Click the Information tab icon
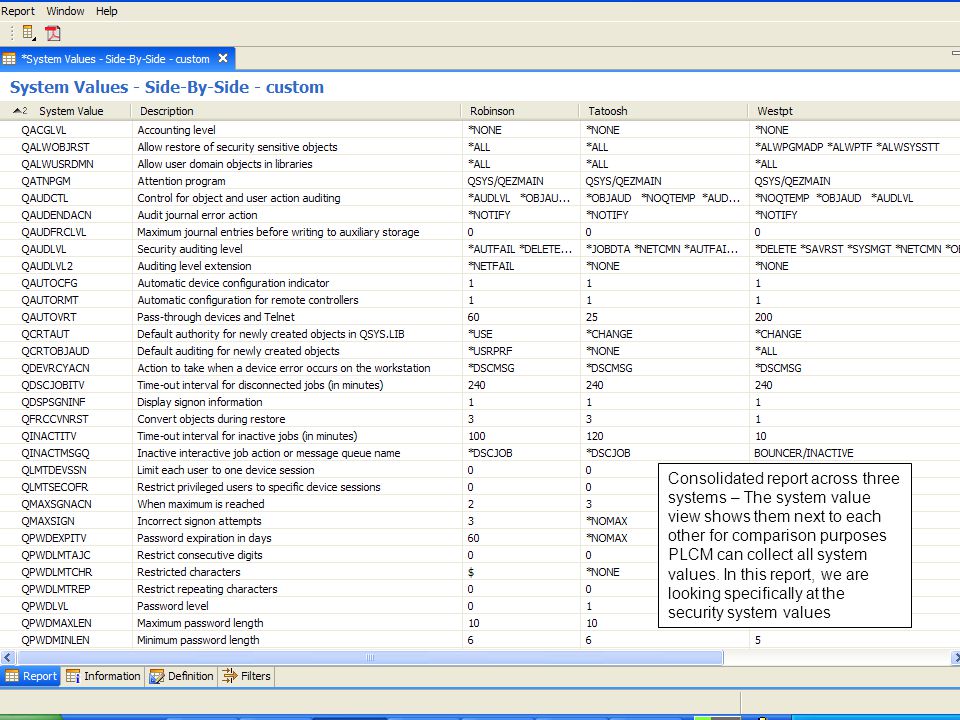The width and height of the screenshot is (960, 720). 73,676
